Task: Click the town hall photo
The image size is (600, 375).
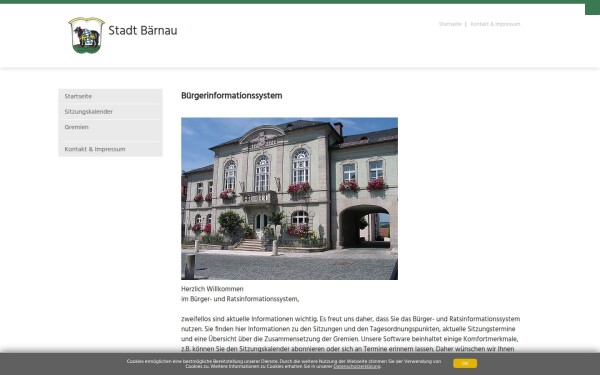Action: click(289, 199)
